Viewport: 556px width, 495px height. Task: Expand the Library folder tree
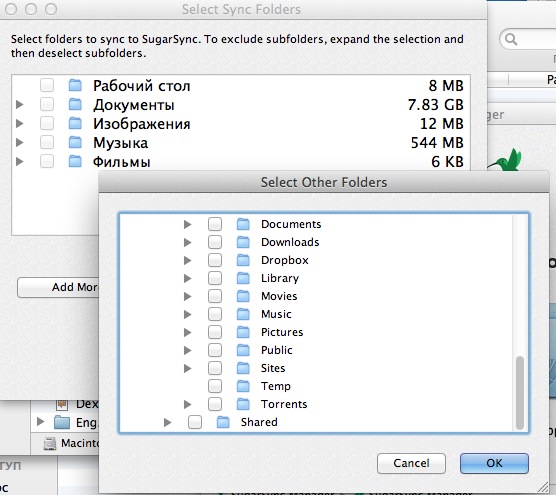[188, 278]
